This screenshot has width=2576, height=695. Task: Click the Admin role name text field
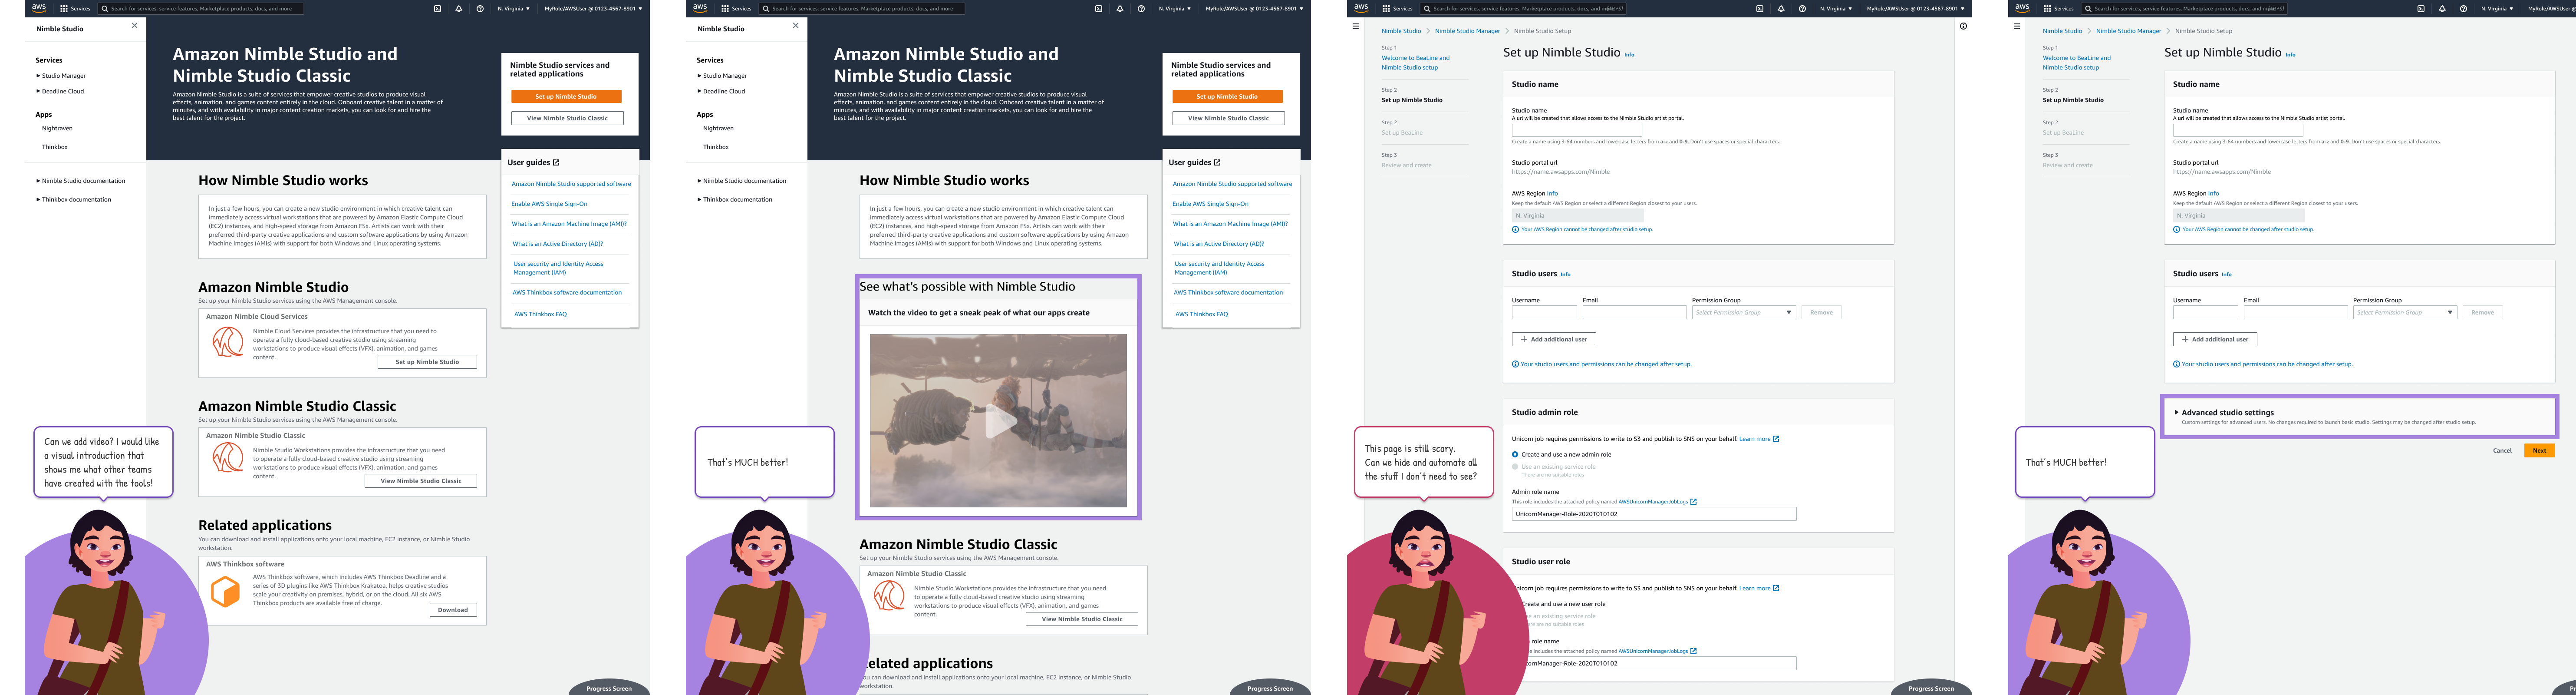tap(1653, 514)
